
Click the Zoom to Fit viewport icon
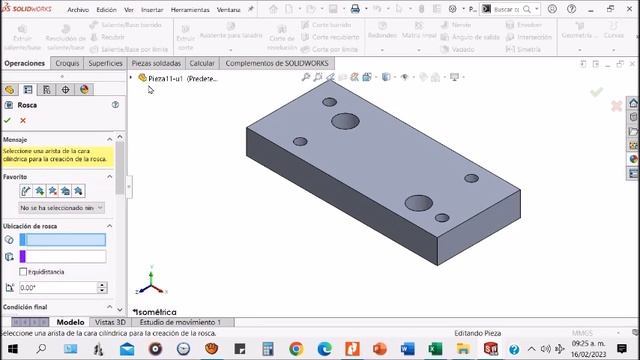(x=306, y=77)
